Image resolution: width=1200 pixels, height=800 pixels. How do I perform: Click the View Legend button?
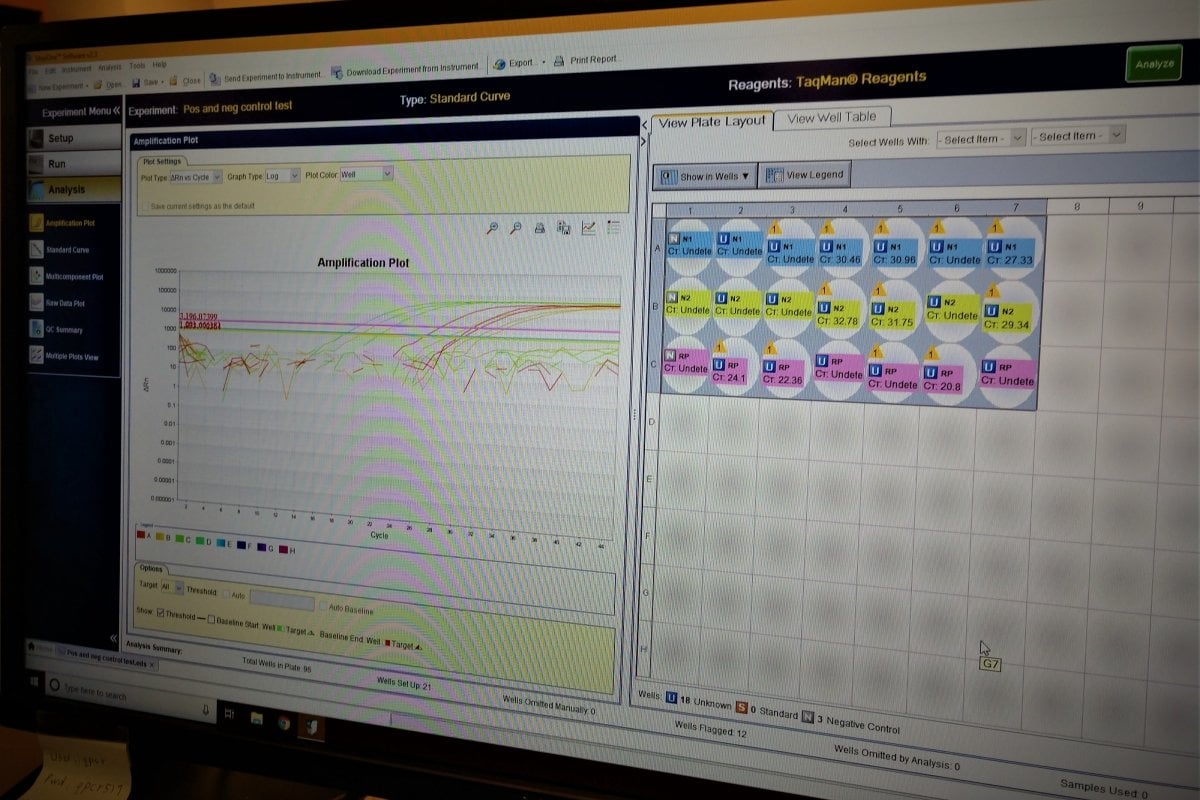pyautogui.click(x=804, y=175)
